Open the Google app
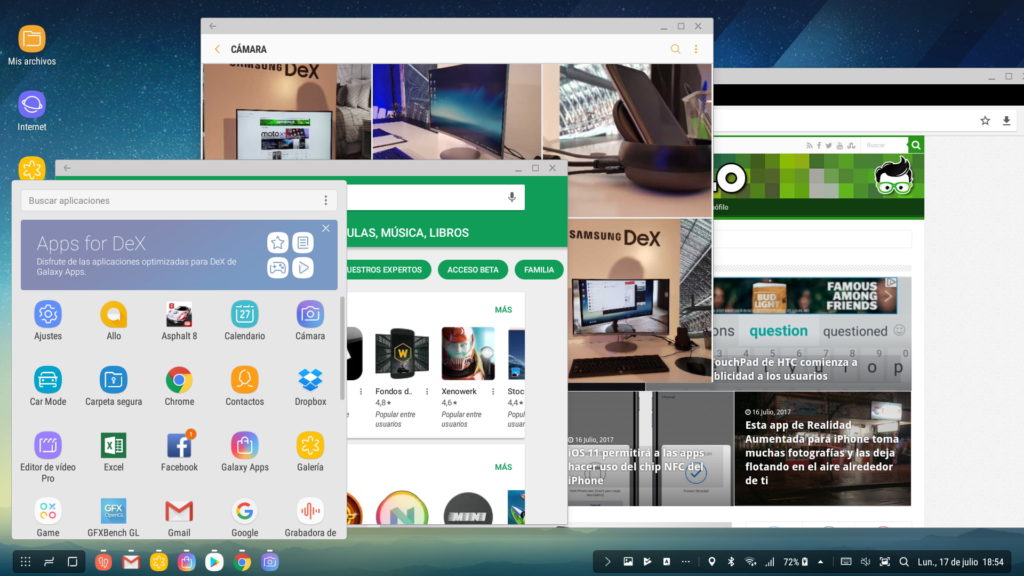Screen dimensions: 1024x576 pos(244,511)
